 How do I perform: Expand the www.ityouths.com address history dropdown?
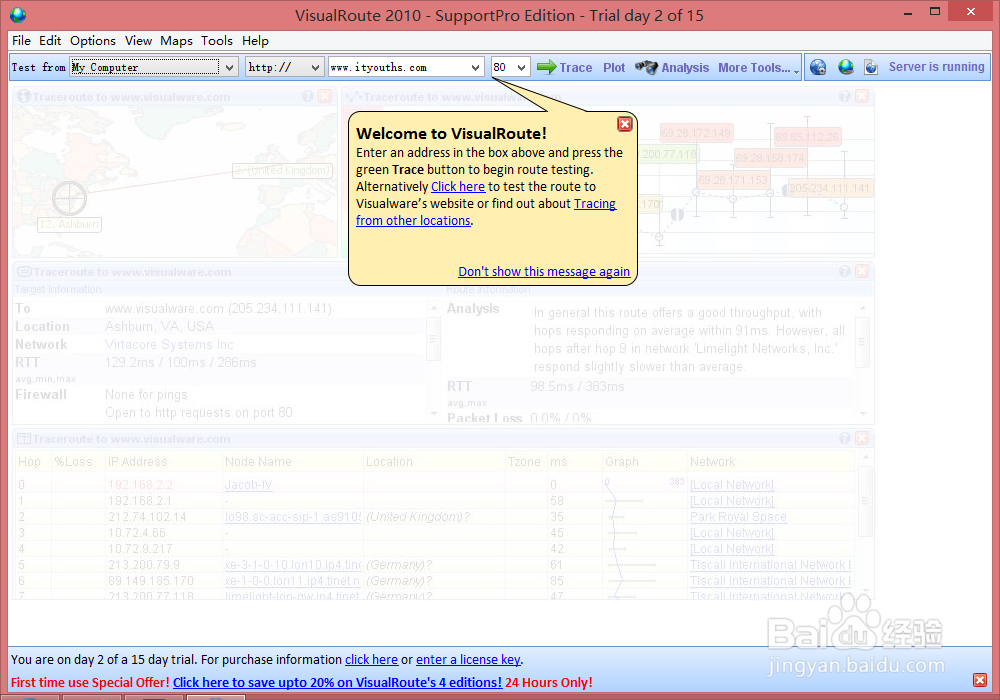tap(475, 67)
